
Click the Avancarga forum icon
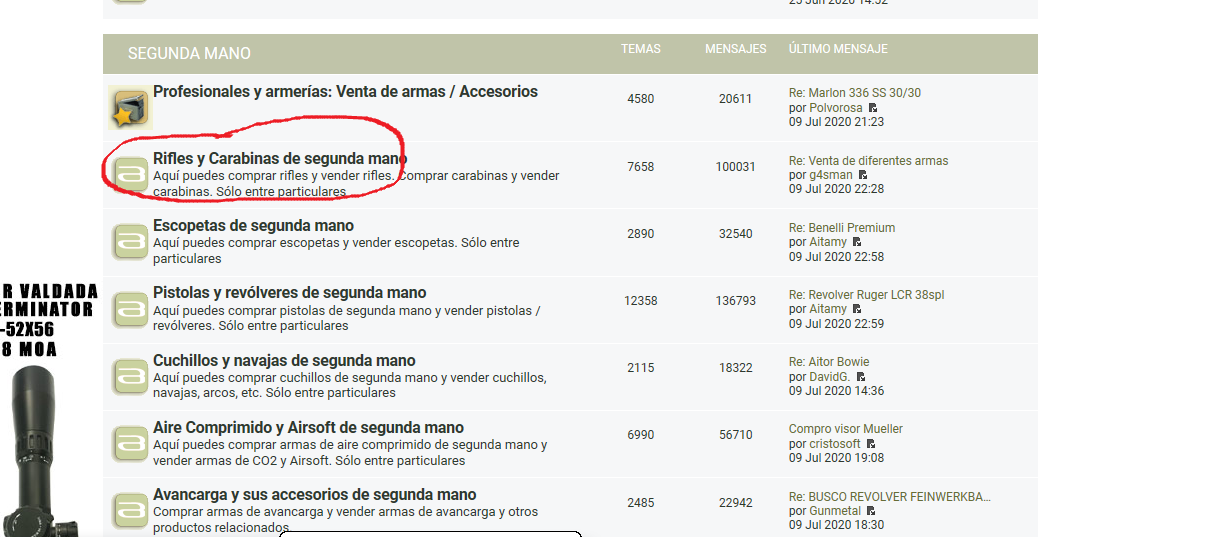coord(130,510)
